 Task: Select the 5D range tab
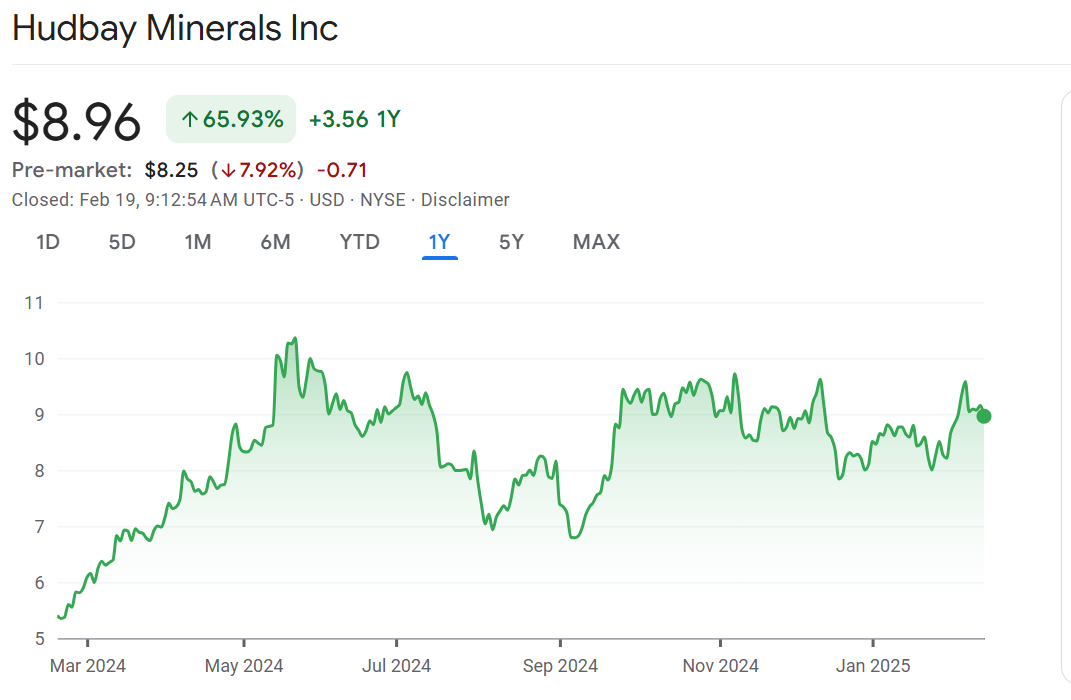point(122,242)
